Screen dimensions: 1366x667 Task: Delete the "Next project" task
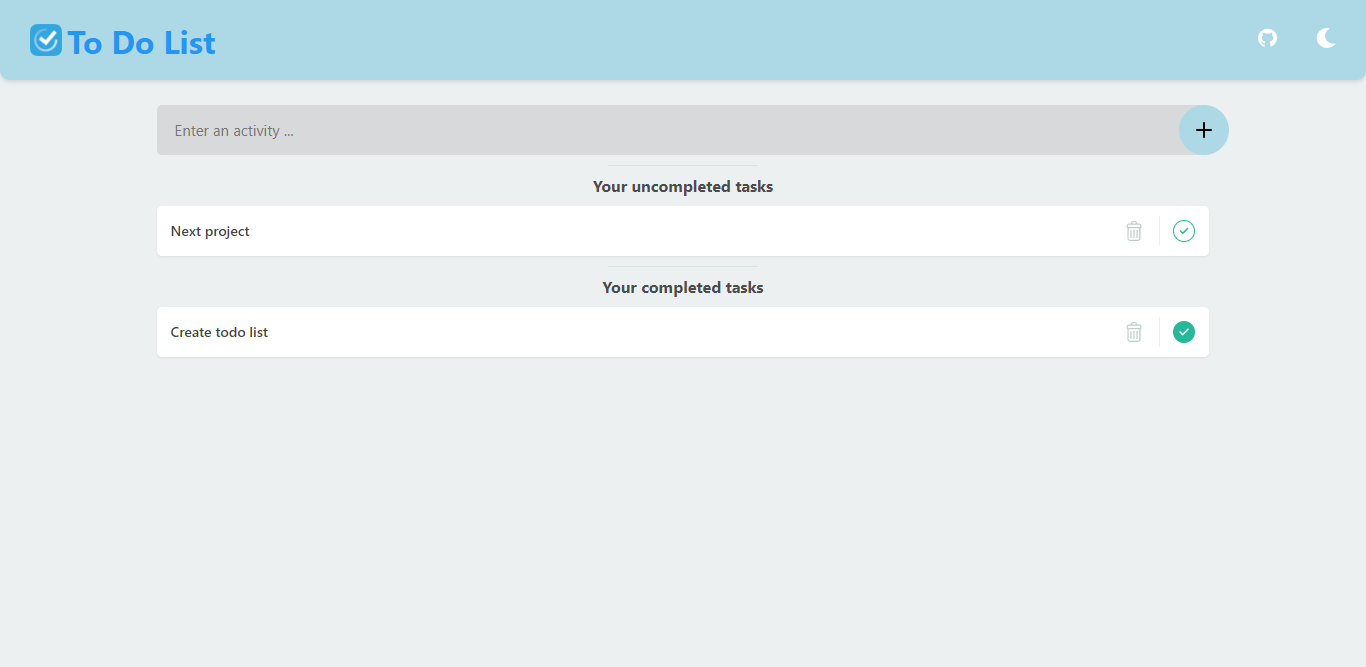click(1133, 231)
